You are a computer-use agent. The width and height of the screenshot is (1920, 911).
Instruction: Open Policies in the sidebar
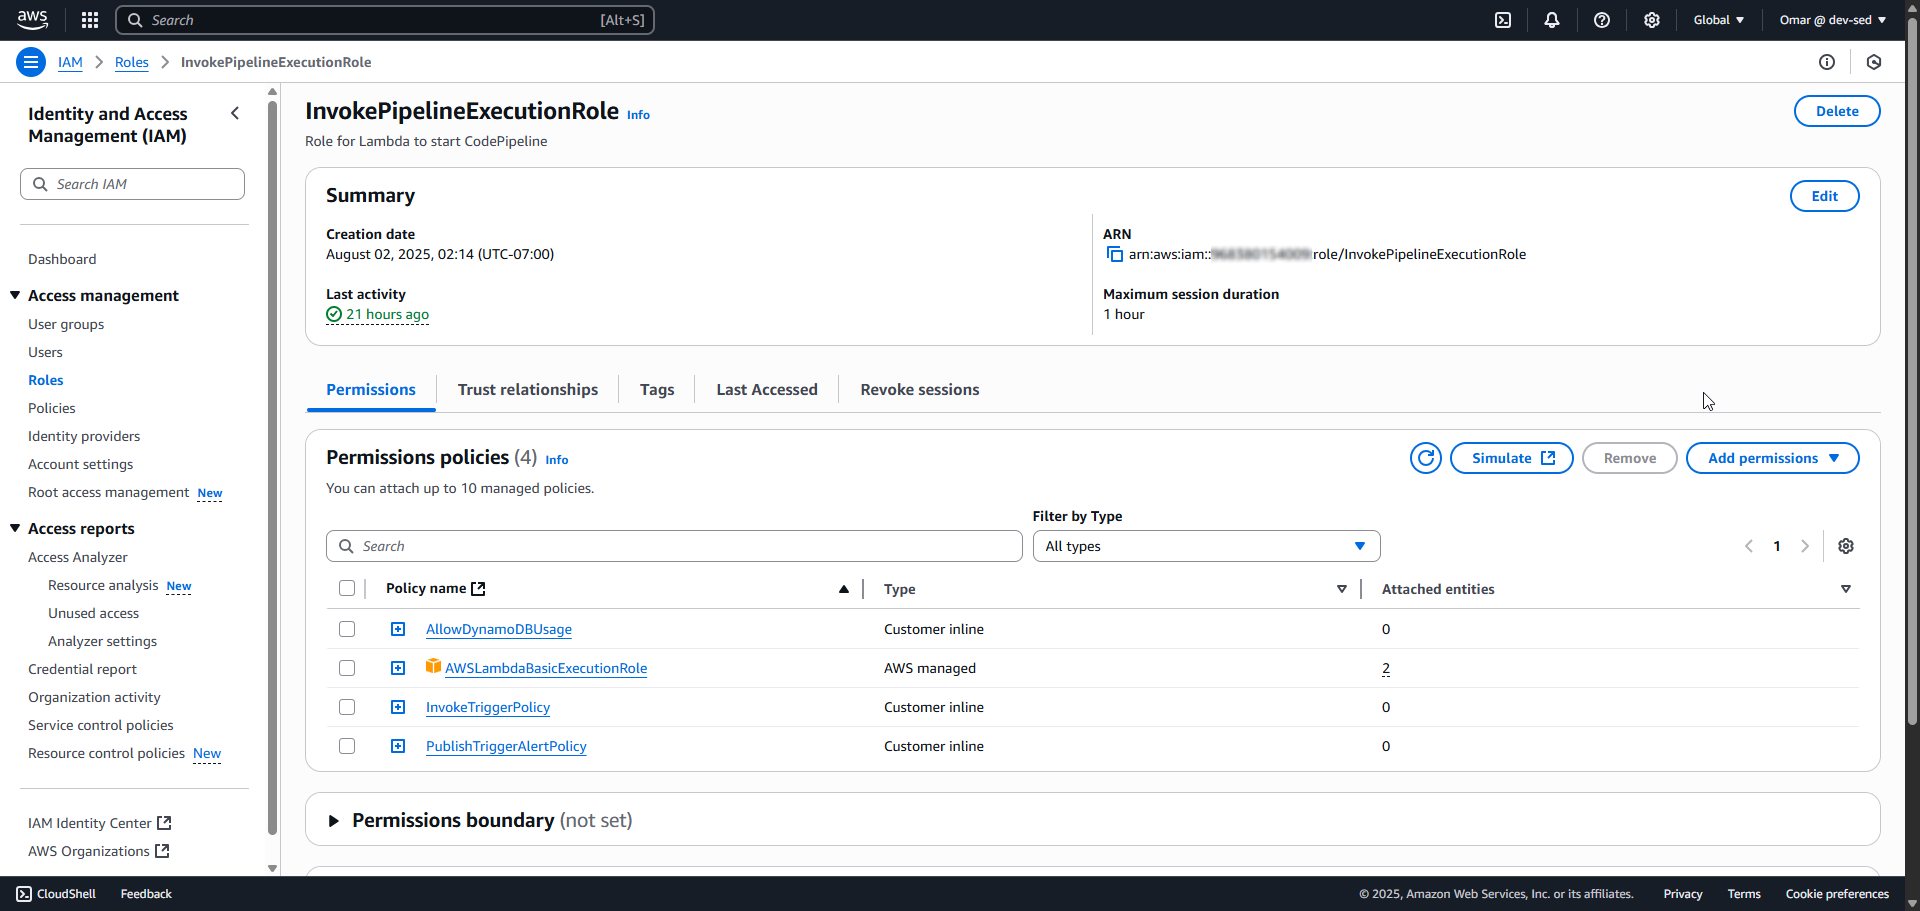tap(52, 408)
